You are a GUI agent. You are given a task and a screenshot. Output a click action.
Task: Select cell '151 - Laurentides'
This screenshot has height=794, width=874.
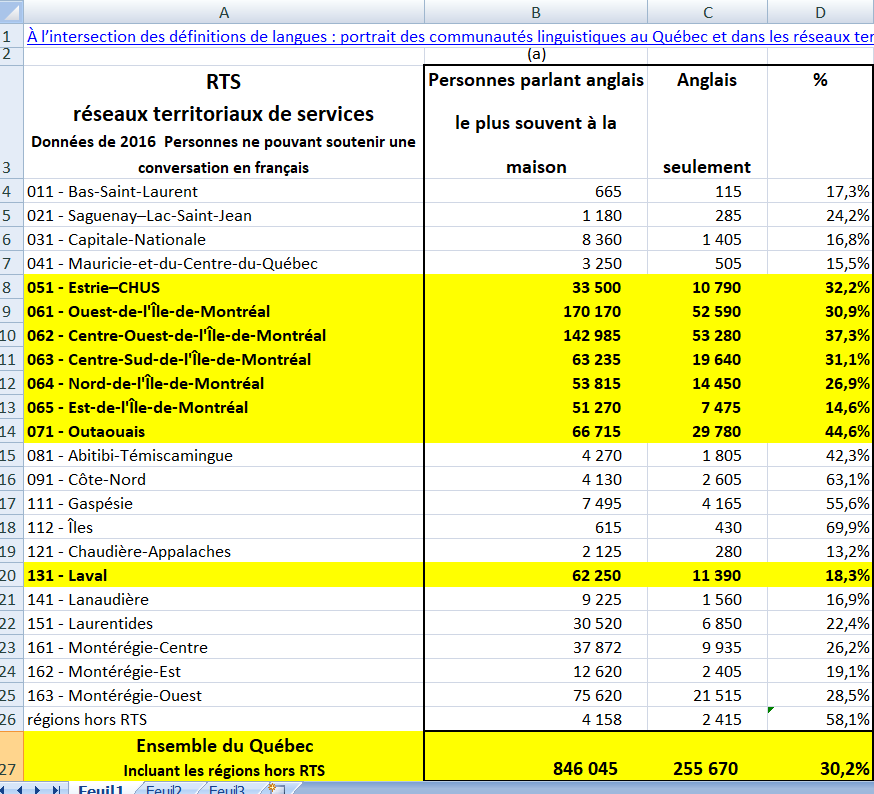pyautogui.click(x=224, y=623)
